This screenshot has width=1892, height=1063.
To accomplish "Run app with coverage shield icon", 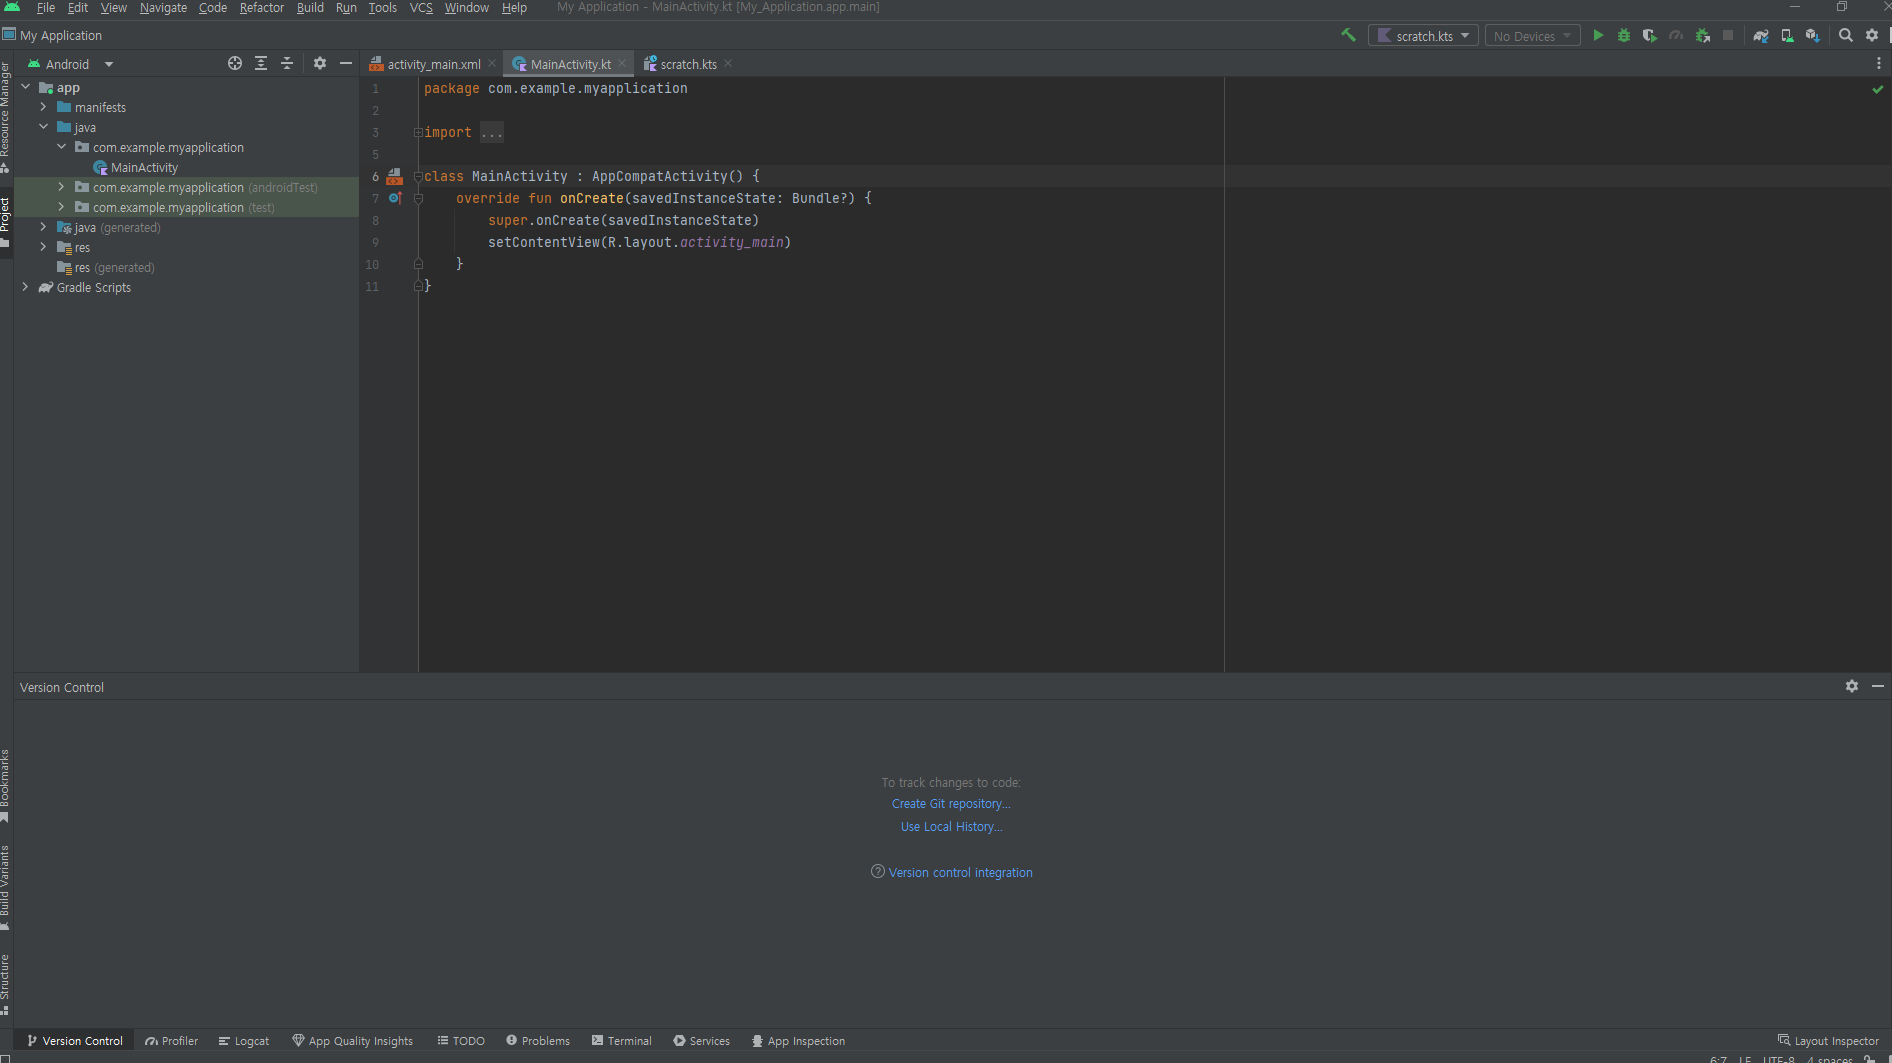I will click(x=1650, y=35).
